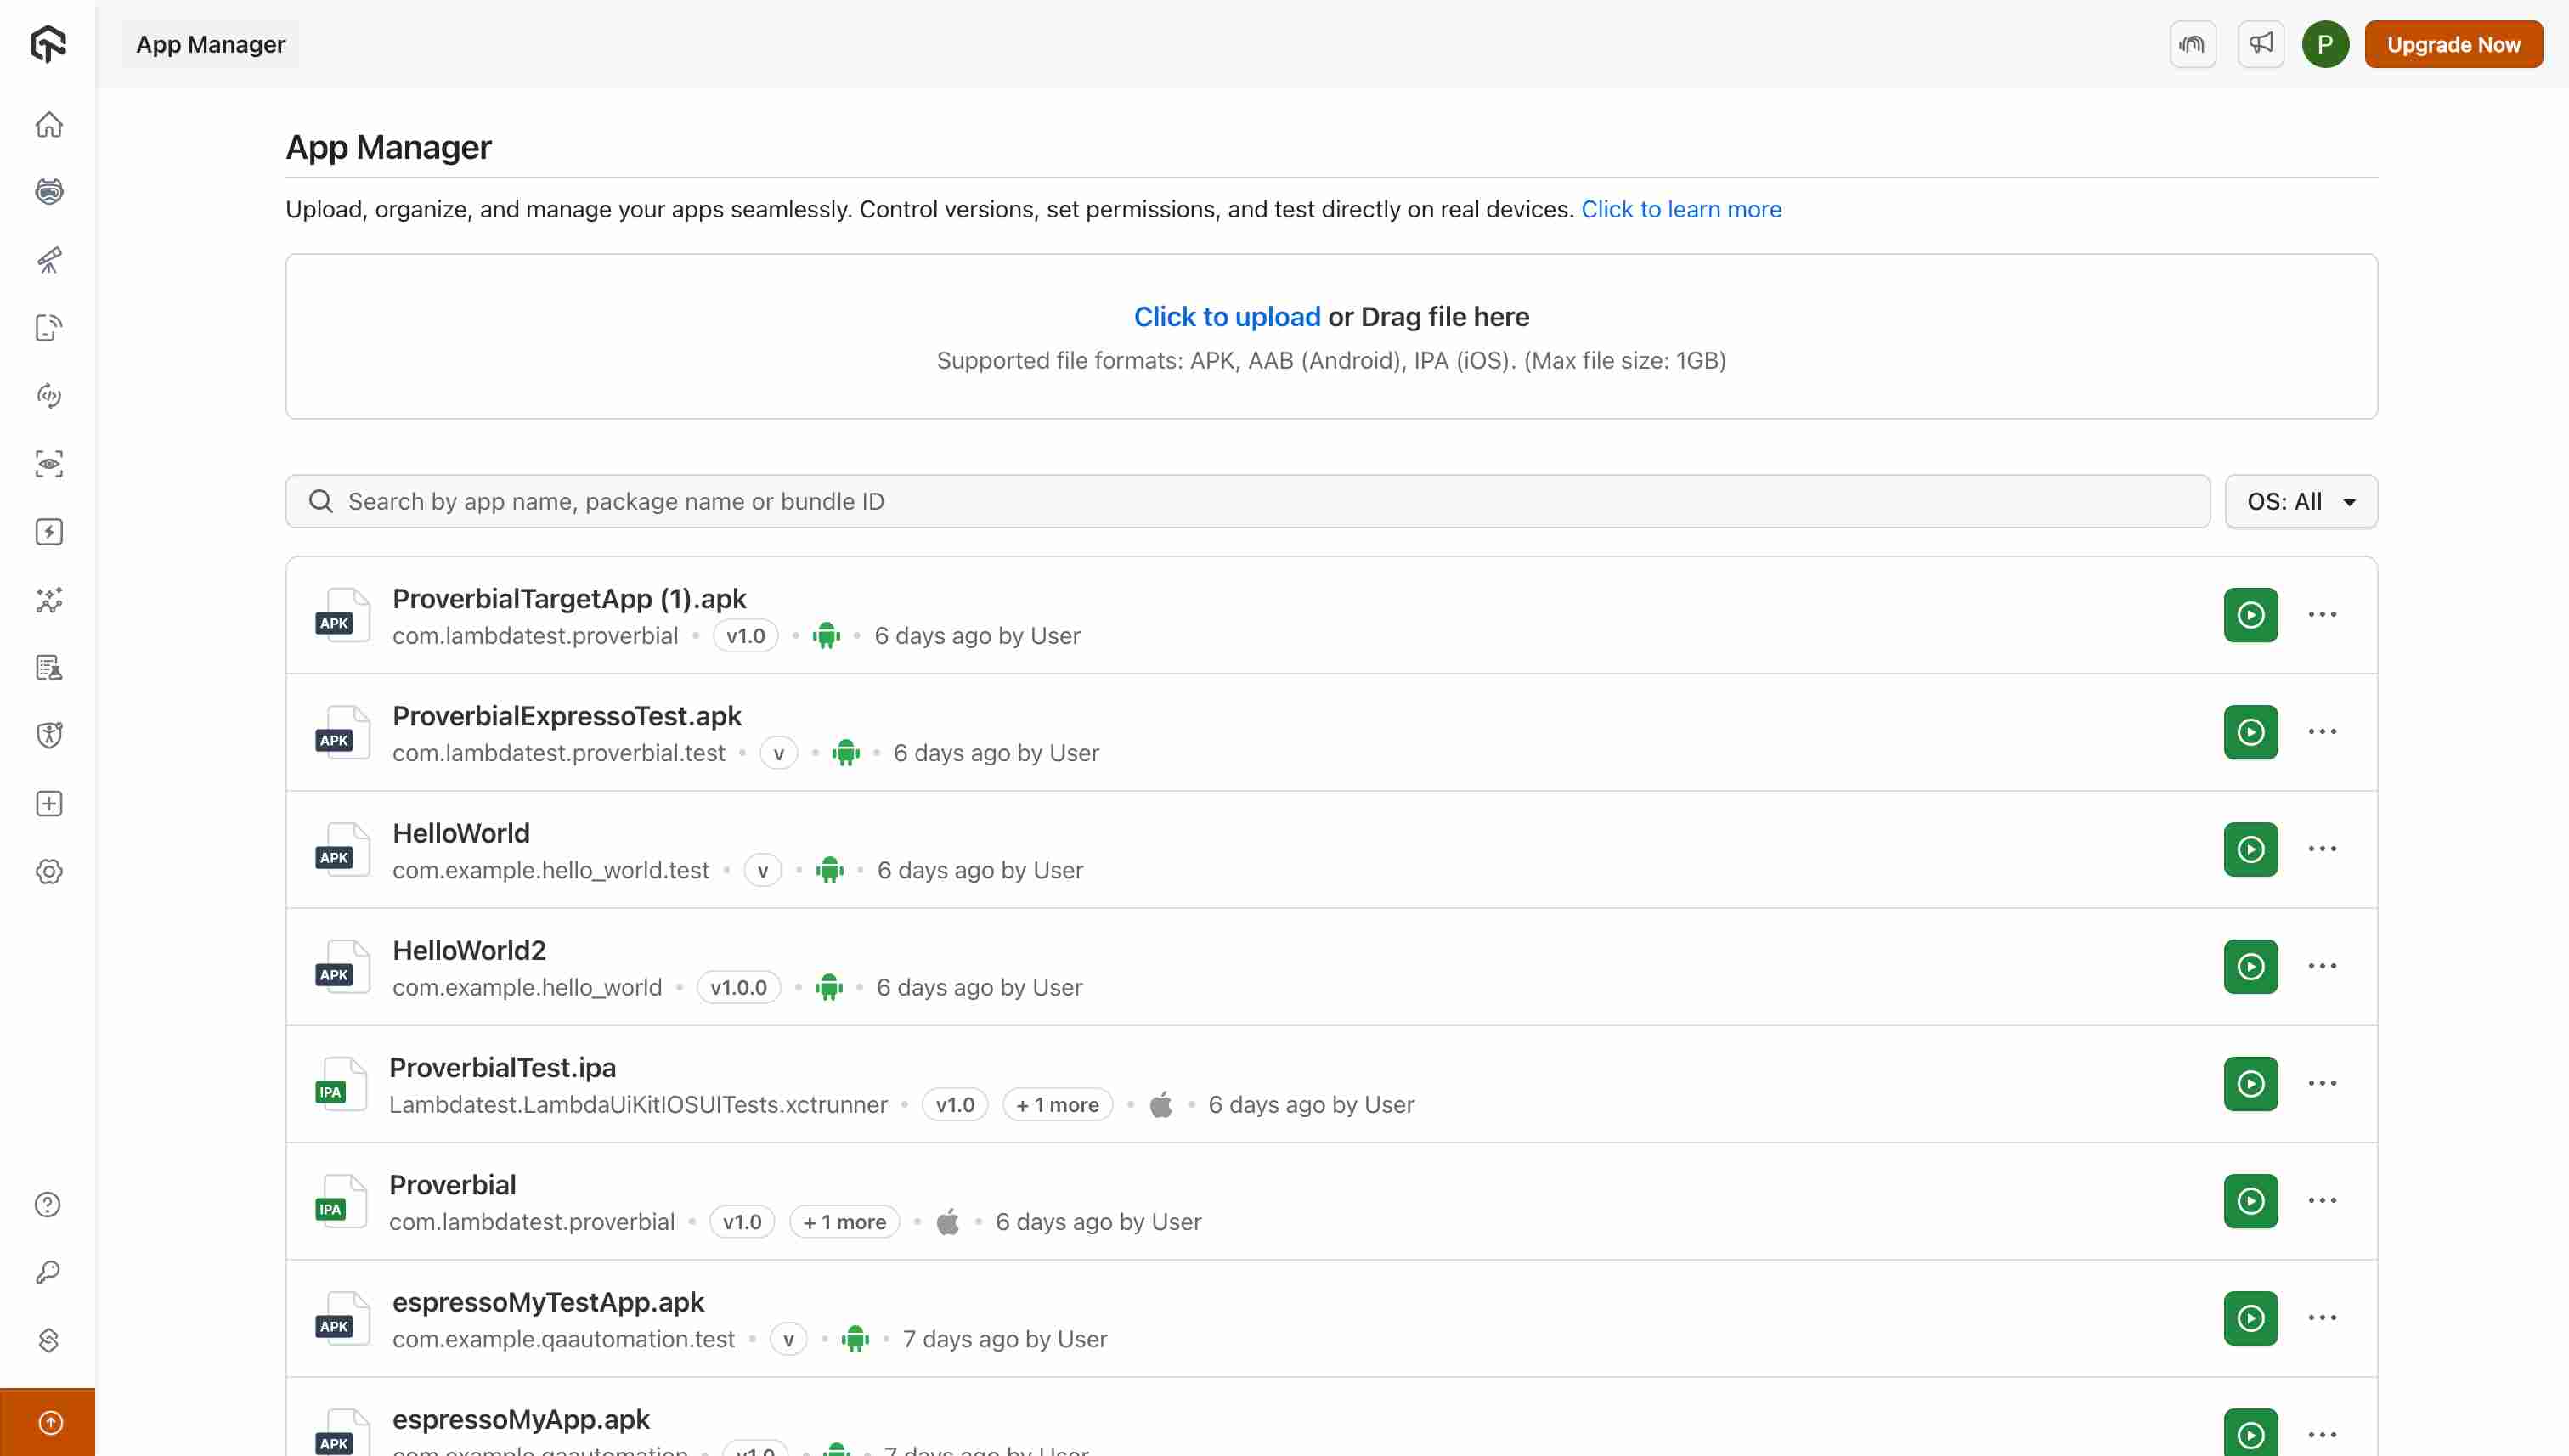Click the 'Click to upload' link
This screenshot has width=2569, height=1456.
click(x=1226, y=317)
